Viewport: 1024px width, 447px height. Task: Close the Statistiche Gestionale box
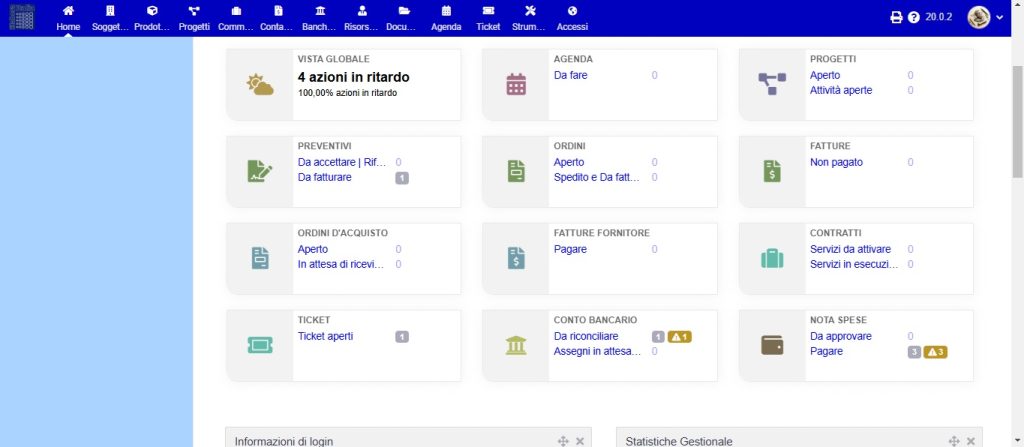point(970,441)
